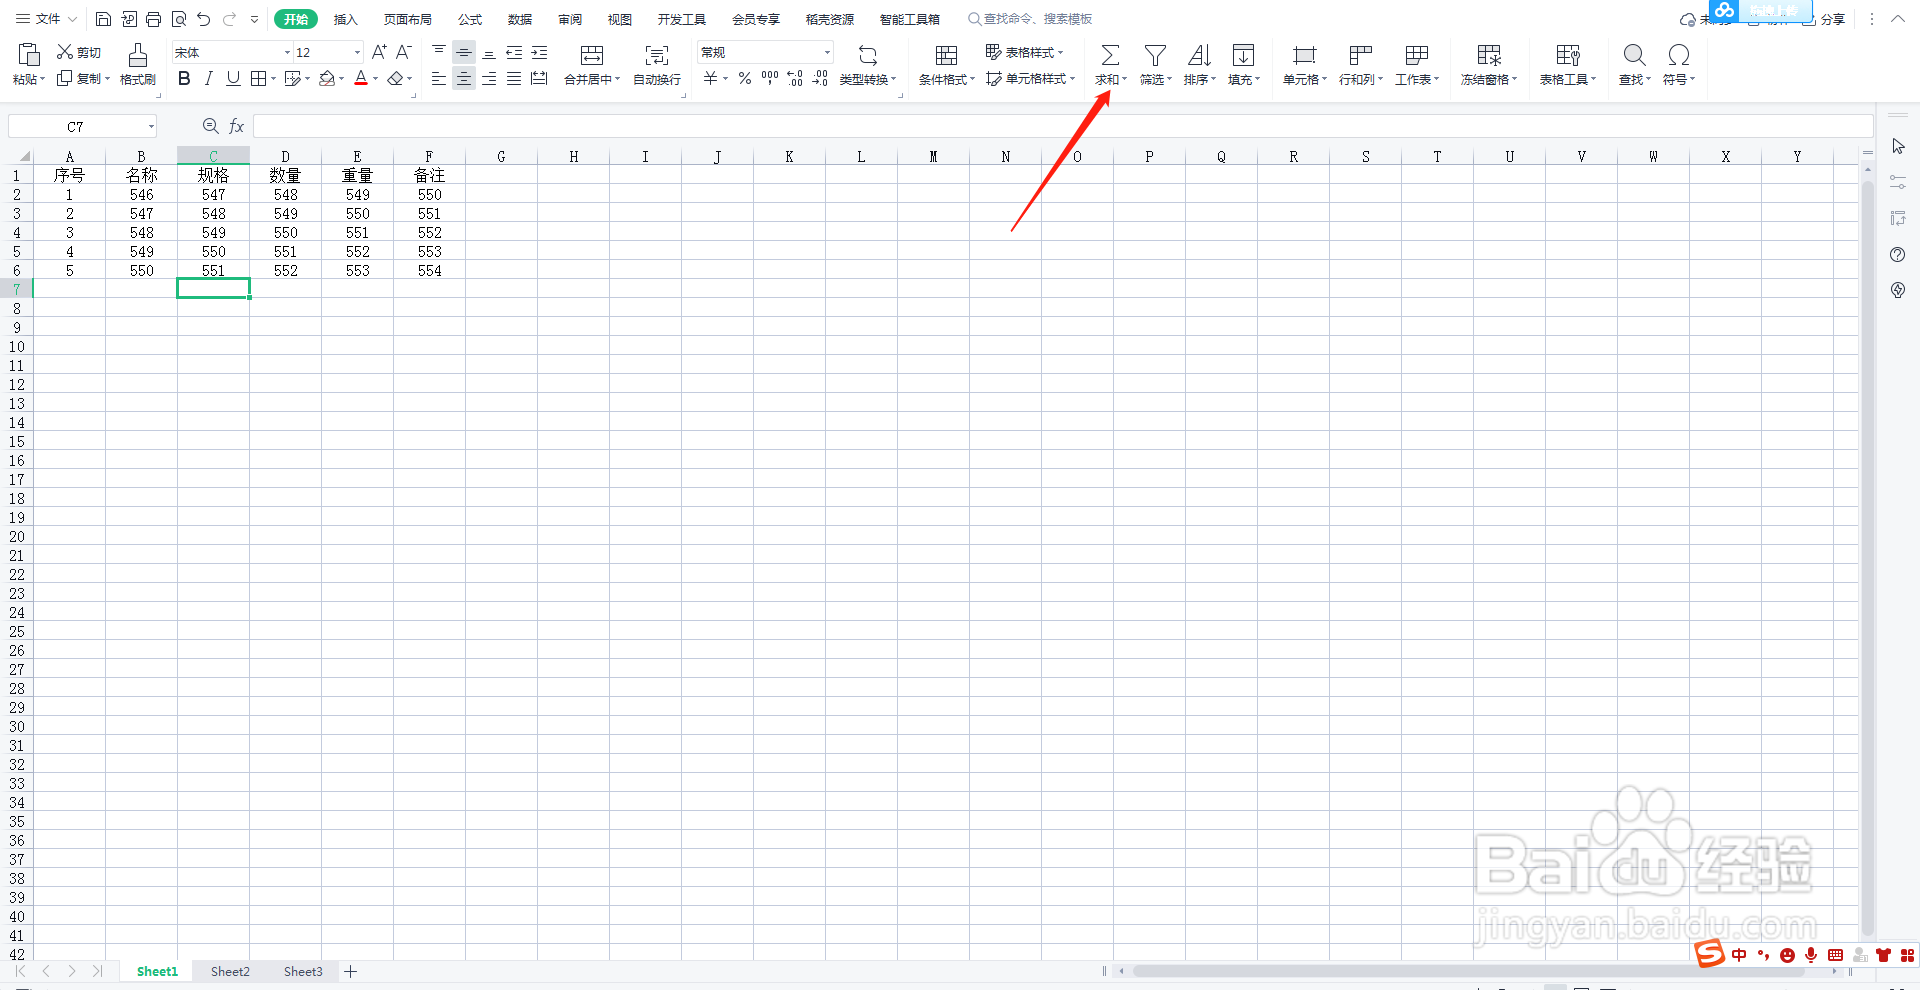Click the Redo arrow icon
The height and width of the screenshot is (990, 1920).
(229, 19)
